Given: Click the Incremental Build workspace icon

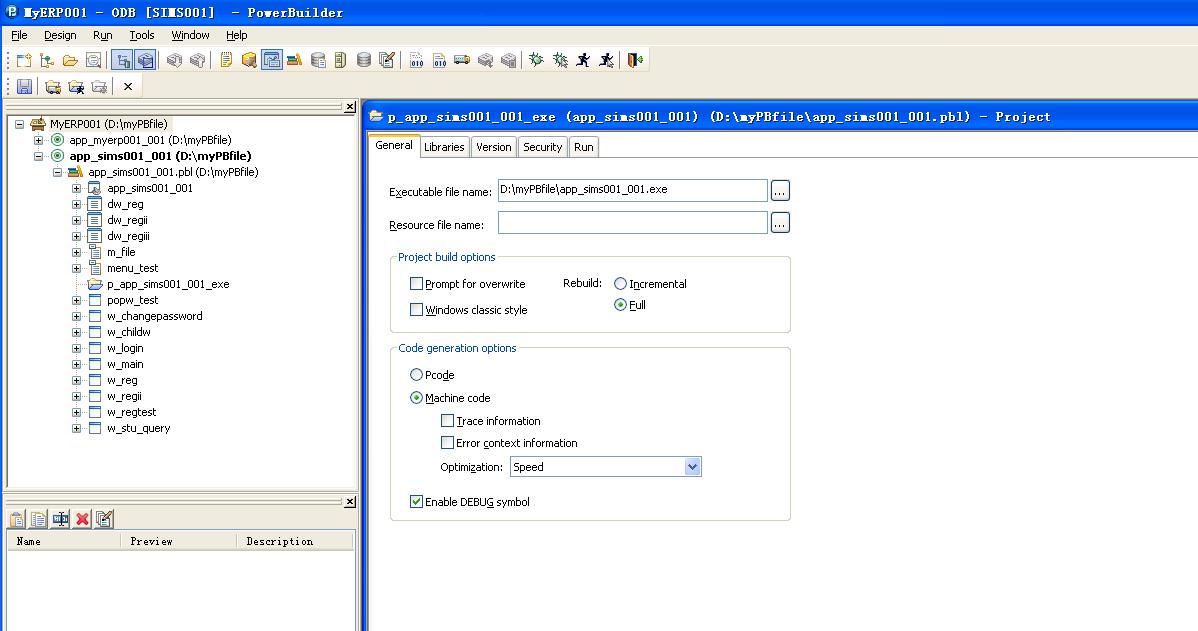Looking at the screenshot, I should [416, 60].
